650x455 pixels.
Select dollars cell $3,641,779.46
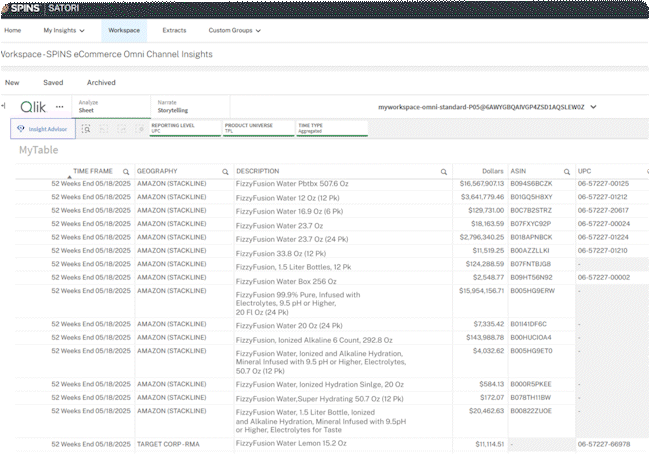click(x=483, y=197)
